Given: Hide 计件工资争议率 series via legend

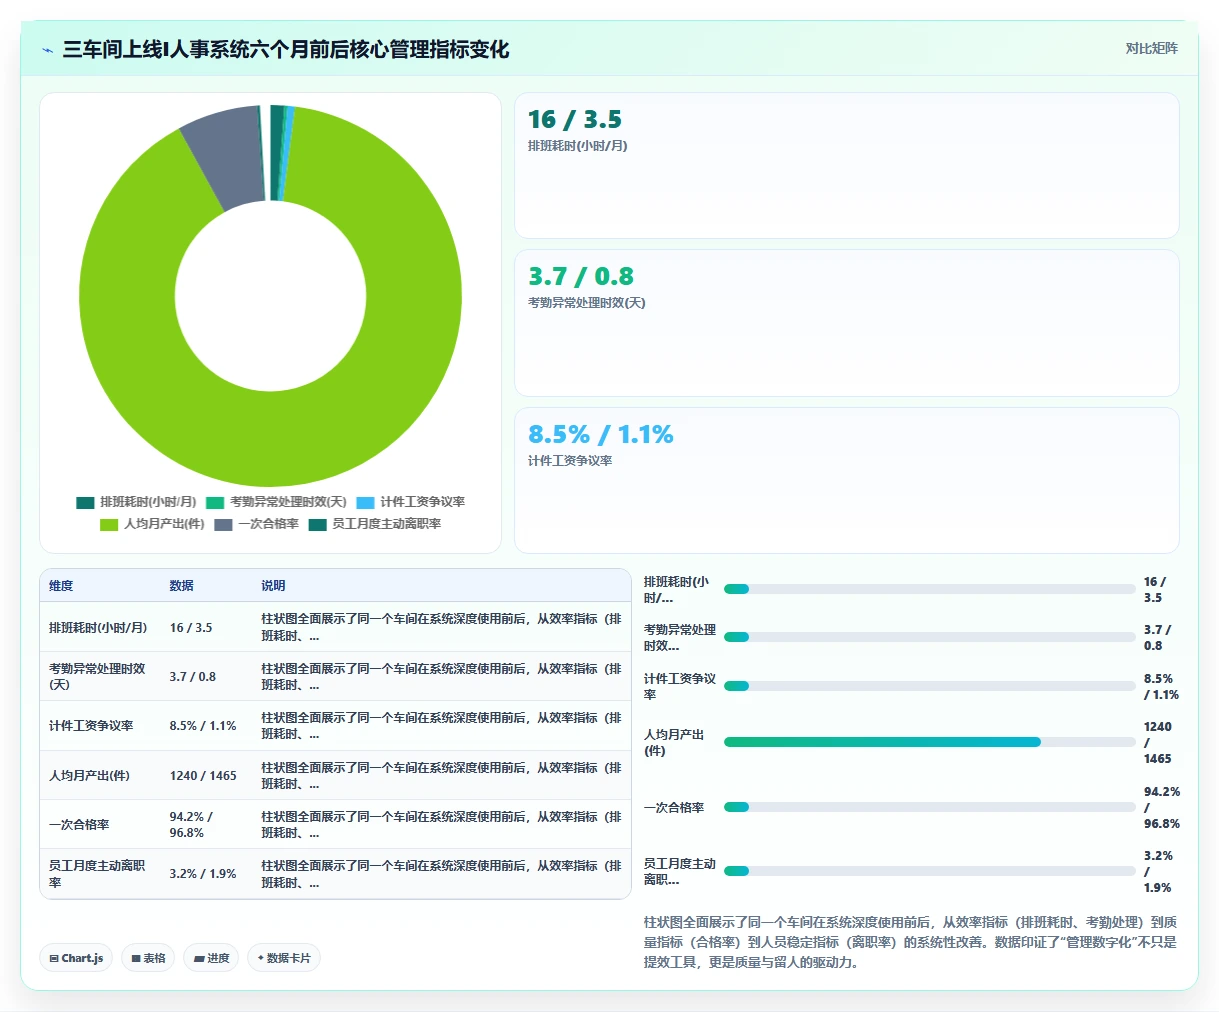Looking at the screenshot, I should (x=410, y=502).
